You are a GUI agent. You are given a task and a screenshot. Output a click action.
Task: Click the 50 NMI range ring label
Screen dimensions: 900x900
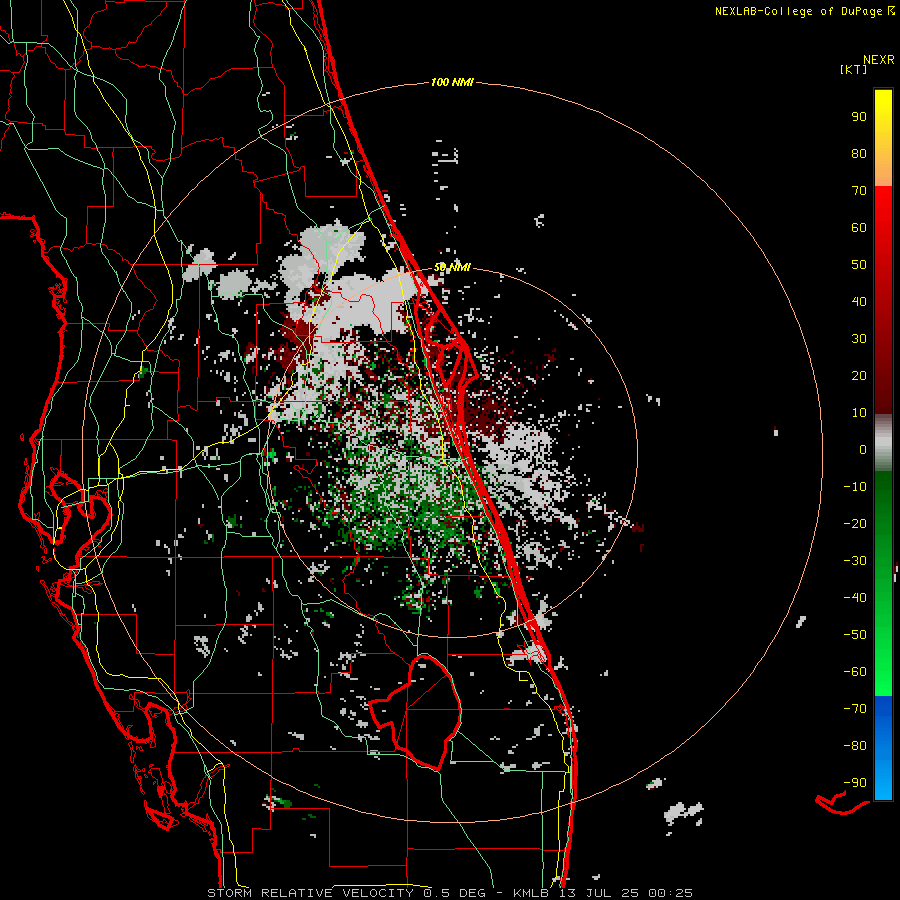tap(452, 267)
